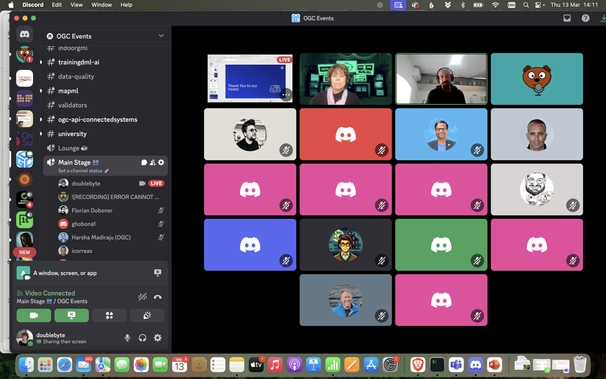Select red Discord logo participant tile
Image resolution: width=606 pixels, height=379 pixels.
346,134
